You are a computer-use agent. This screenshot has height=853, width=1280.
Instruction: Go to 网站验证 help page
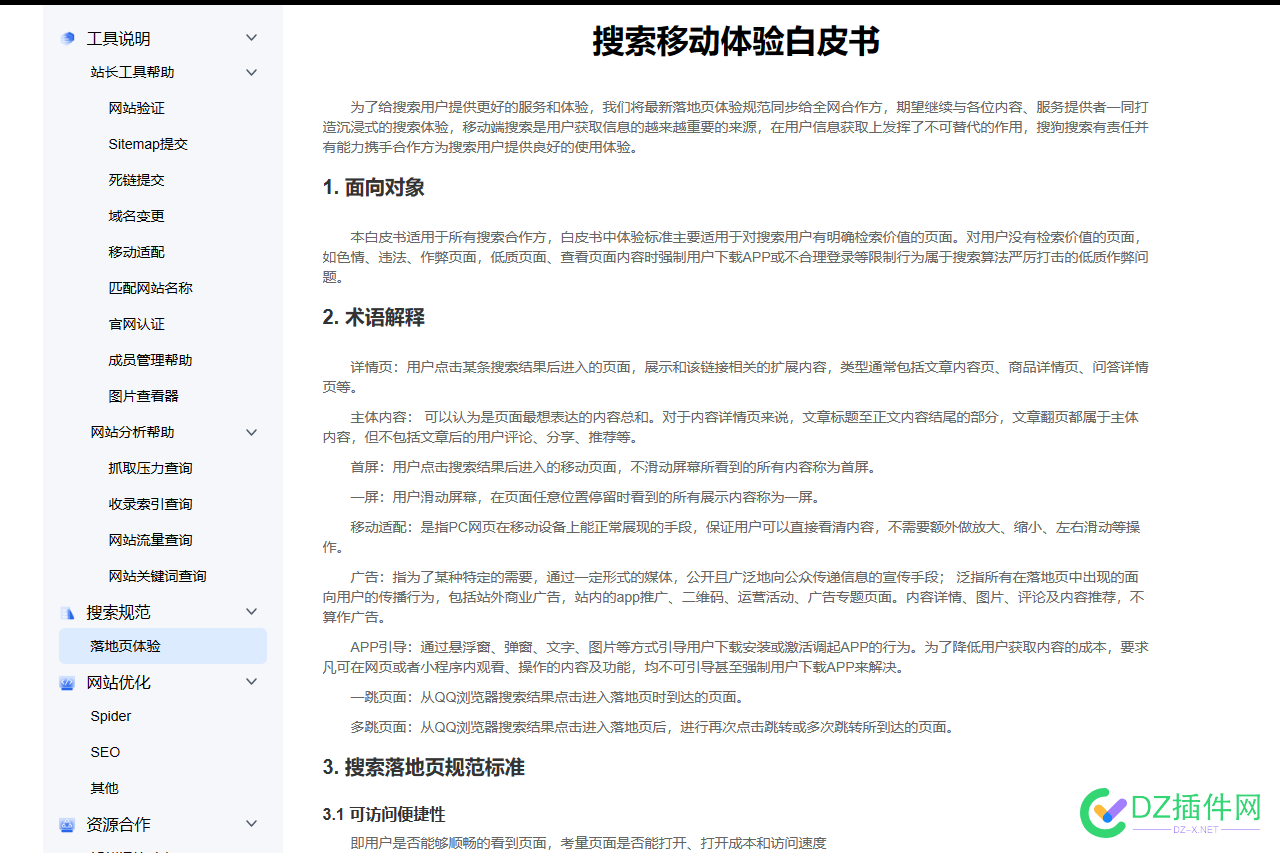point(136,108)
